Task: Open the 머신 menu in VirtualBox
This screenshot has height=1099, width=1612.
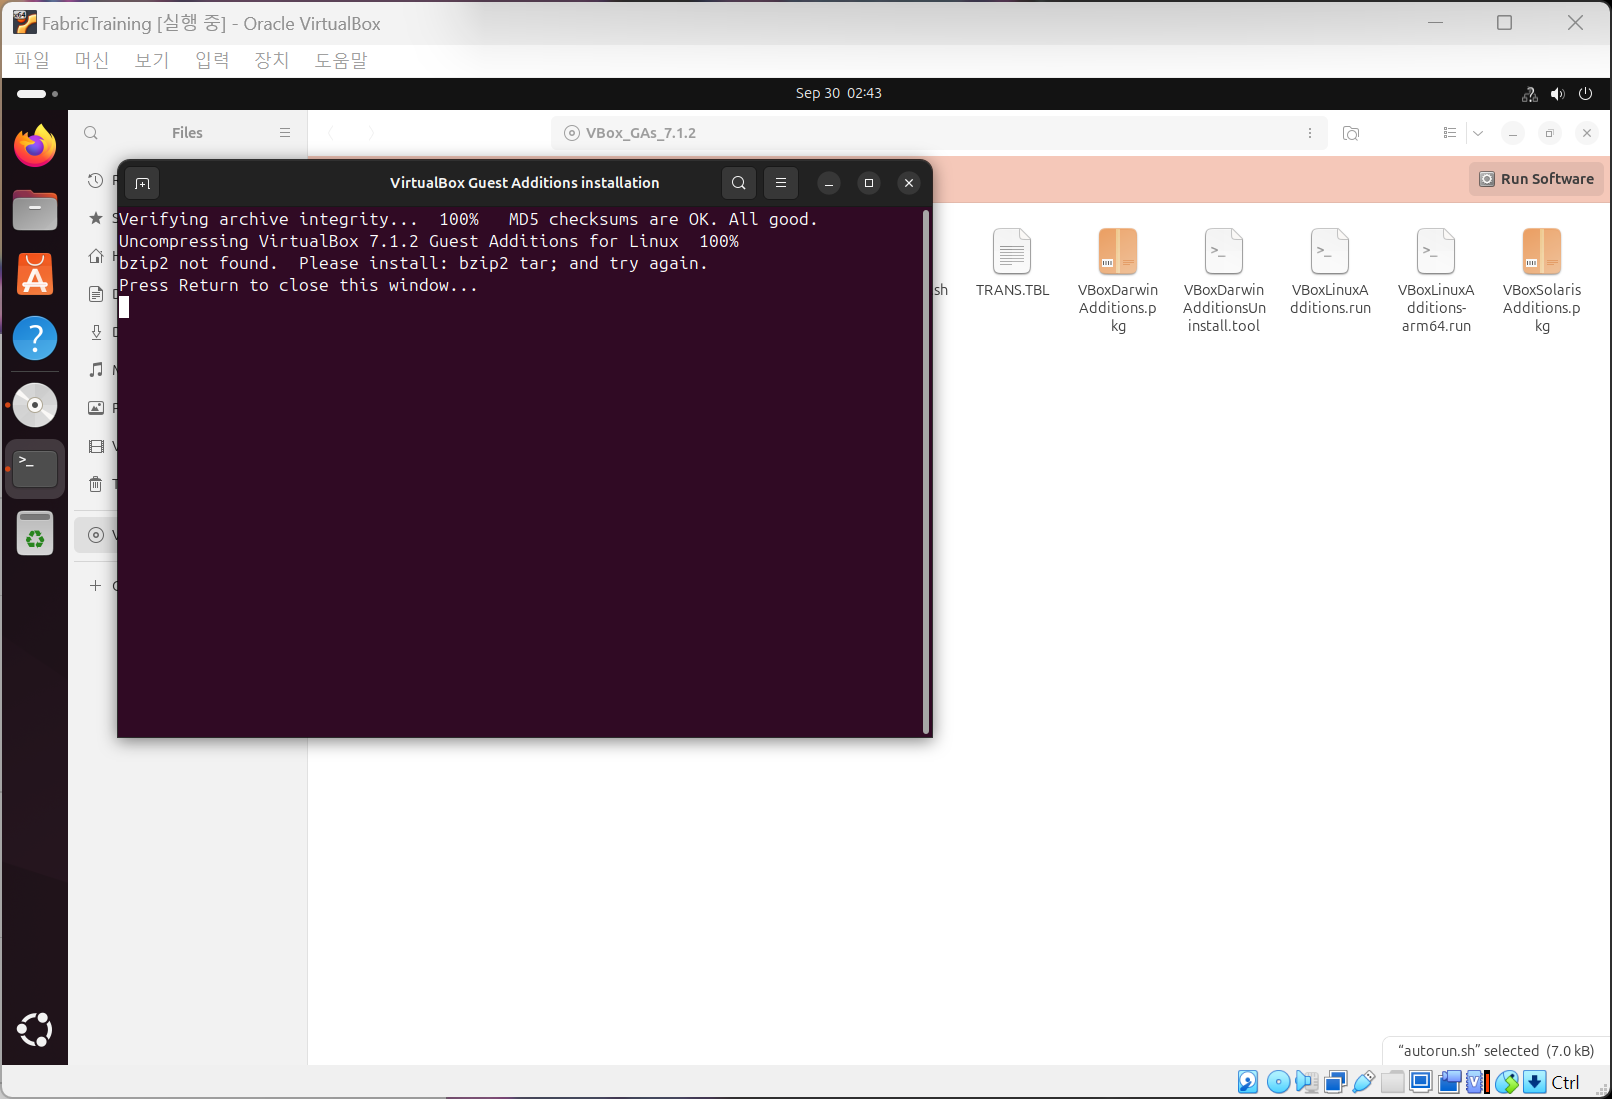Action: 92,60
